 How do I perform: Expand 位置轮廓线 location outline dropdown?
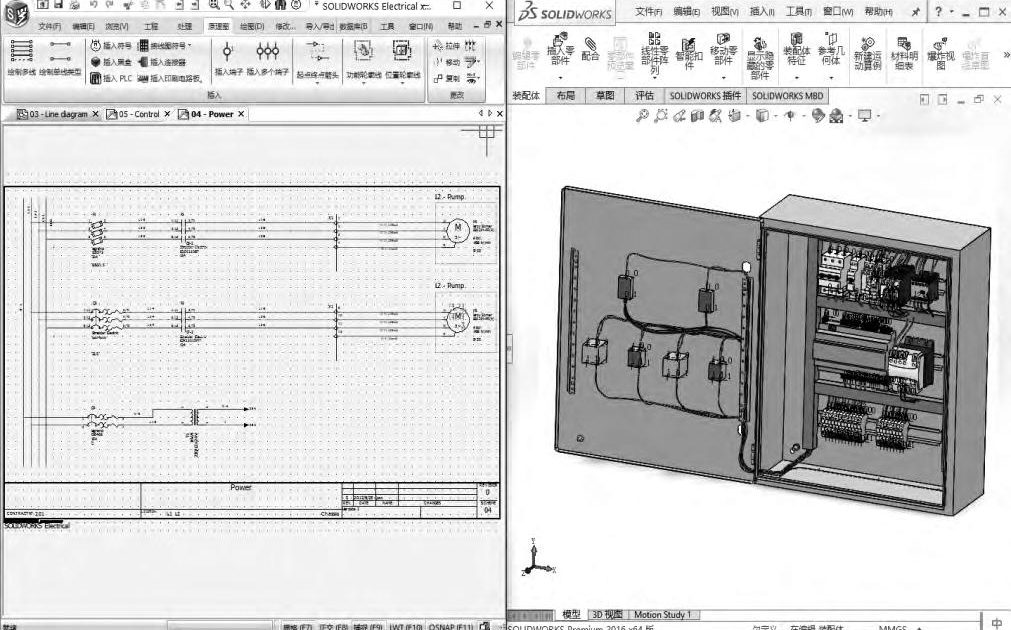tap(402, 84)
